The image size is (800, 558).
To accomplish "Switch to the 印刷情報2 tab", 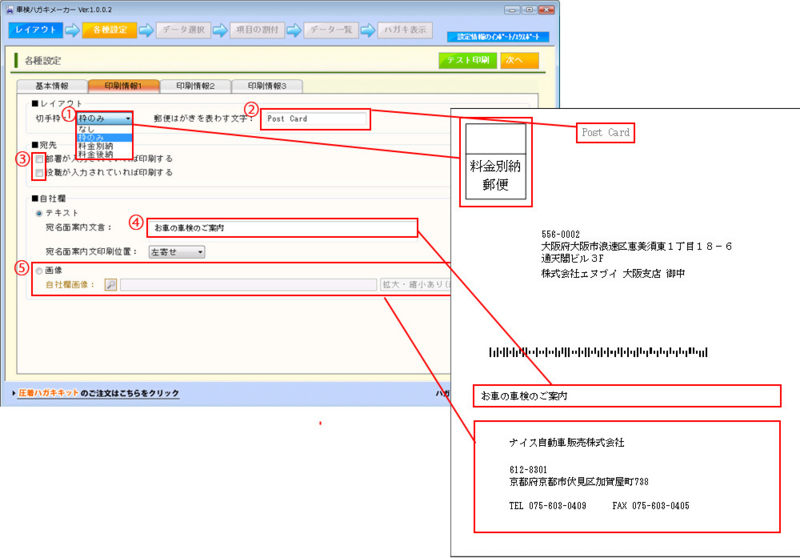I will coord(195,86).
